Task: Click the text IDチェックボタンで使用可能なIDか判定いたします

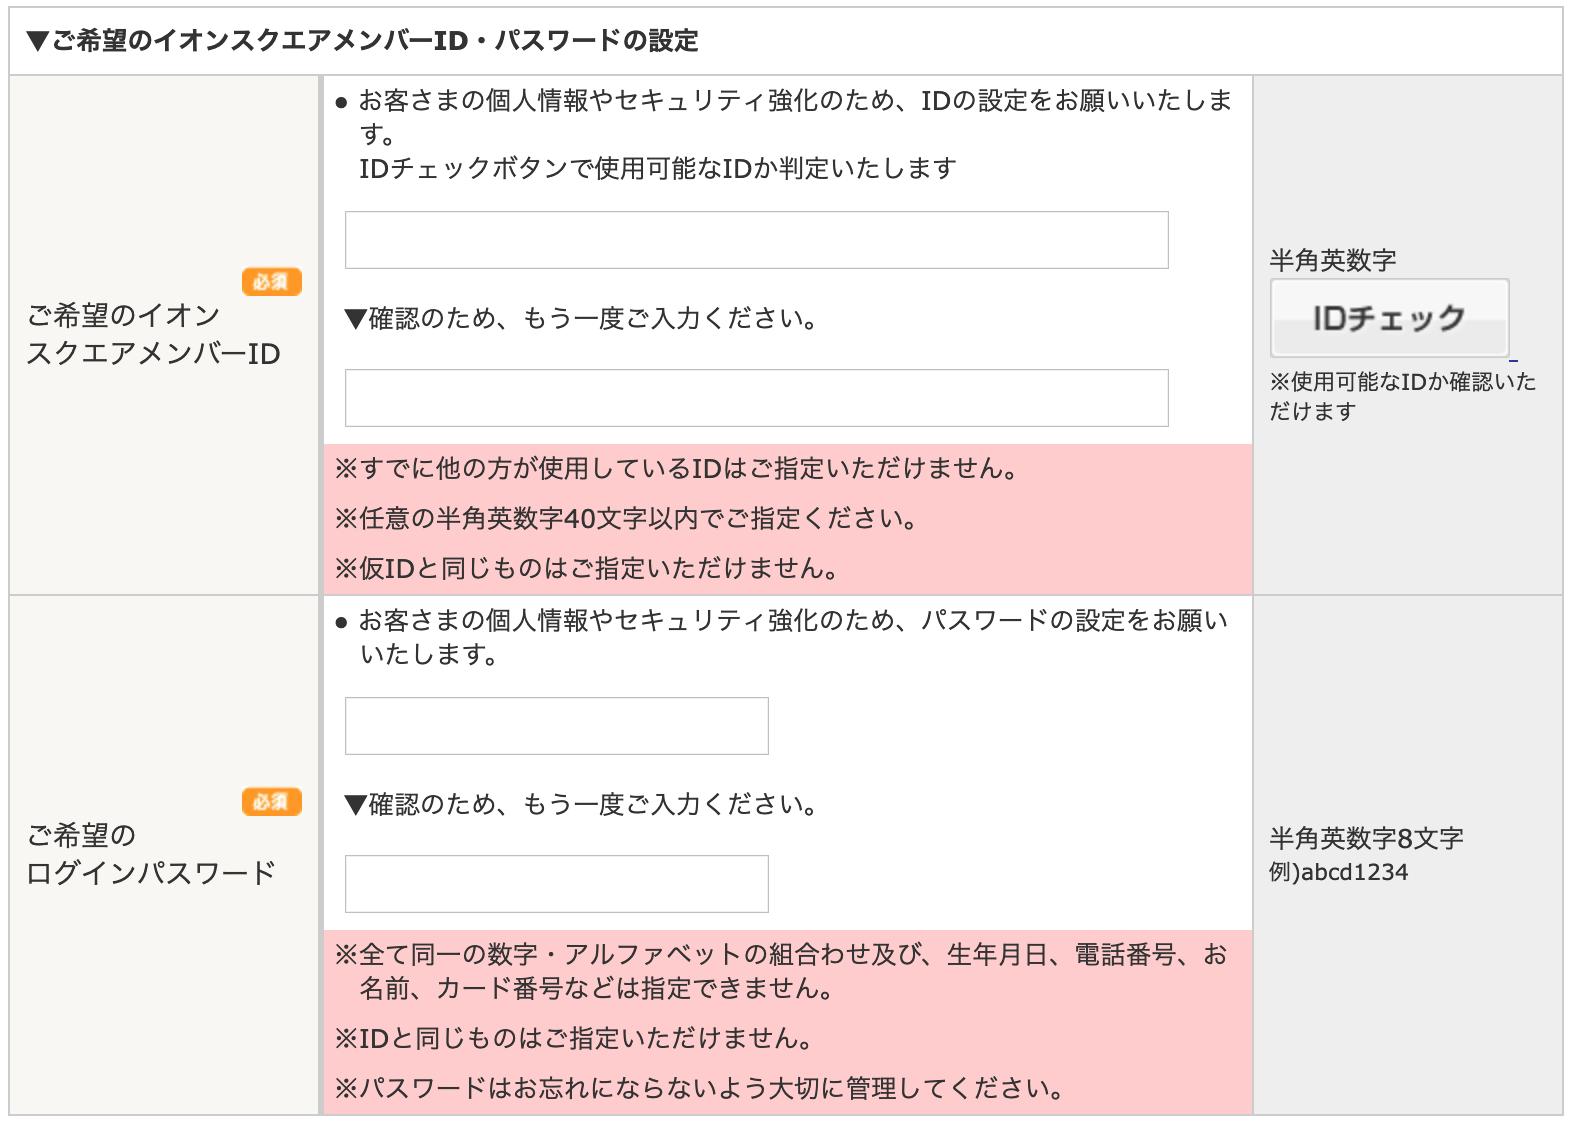Action: 658,168
